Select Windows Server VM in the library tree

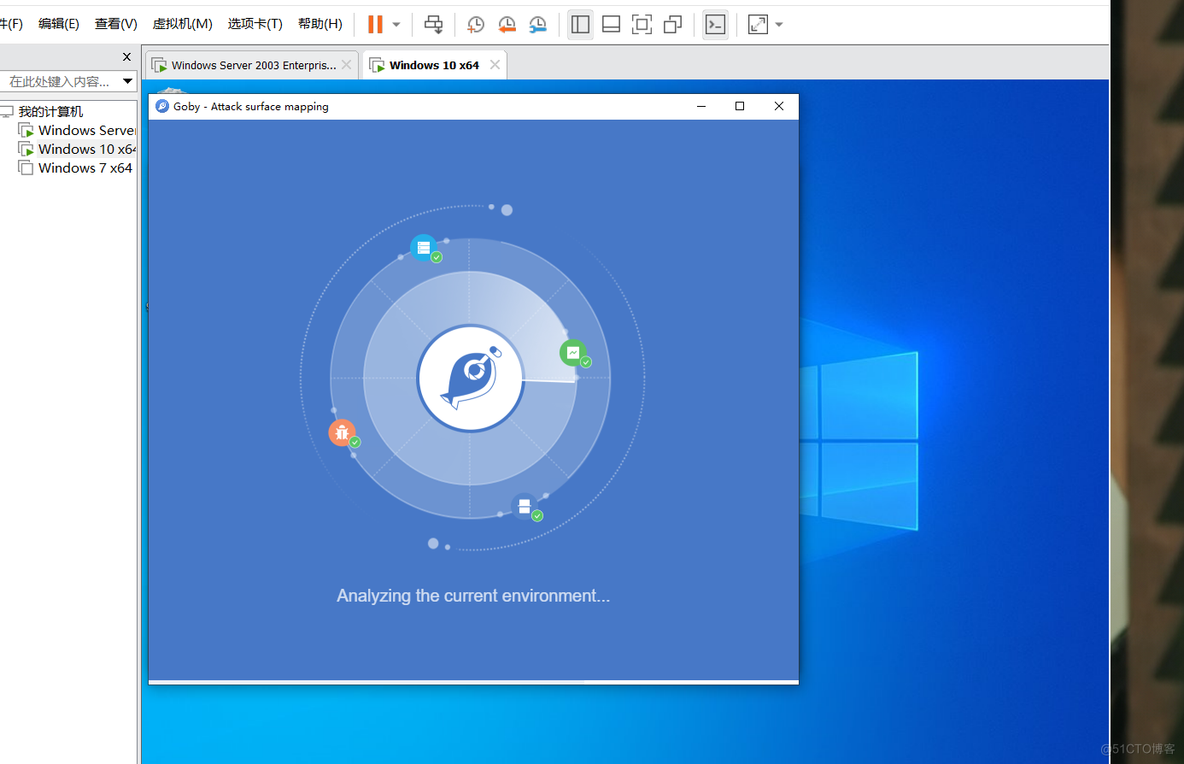click(x=77, y=131)
